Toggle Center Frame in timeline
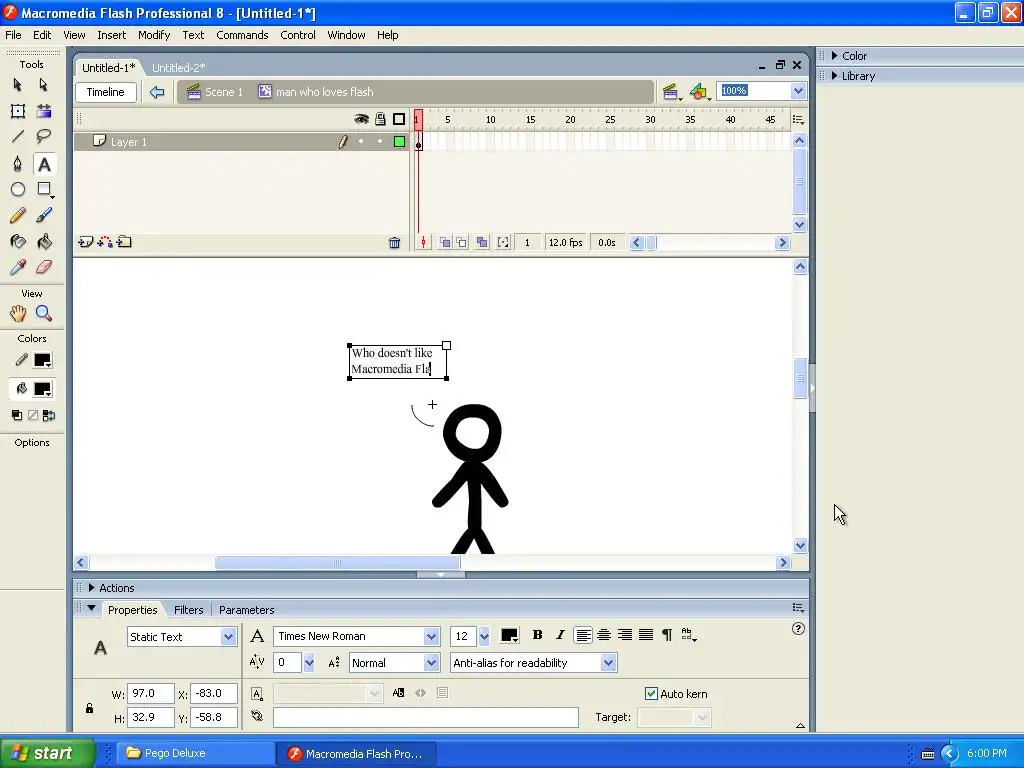 pyautogui.click(x=423, y=242)
